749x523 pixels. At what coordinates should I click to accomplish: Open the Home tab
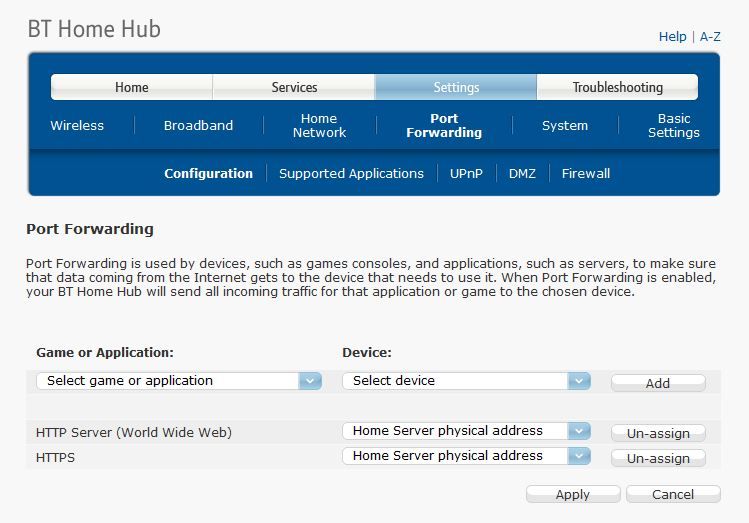pyautogui.click(x=132, y=87)
